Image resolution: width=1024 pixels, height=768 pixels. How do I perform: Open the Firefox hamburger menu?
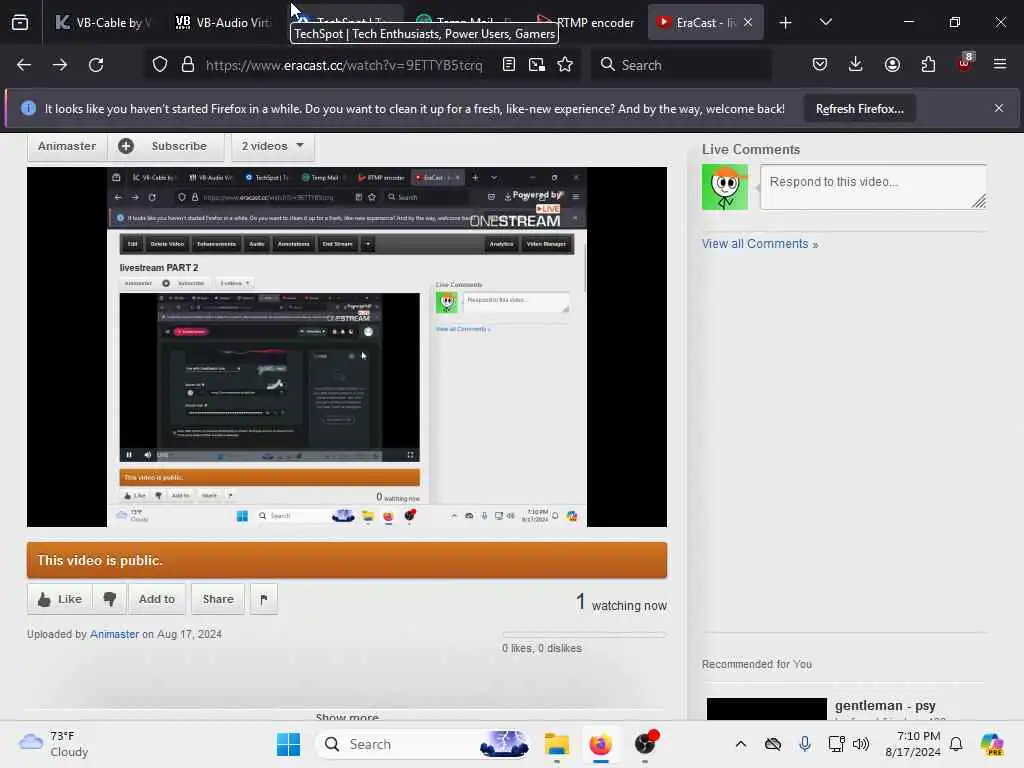point(1000,65)
